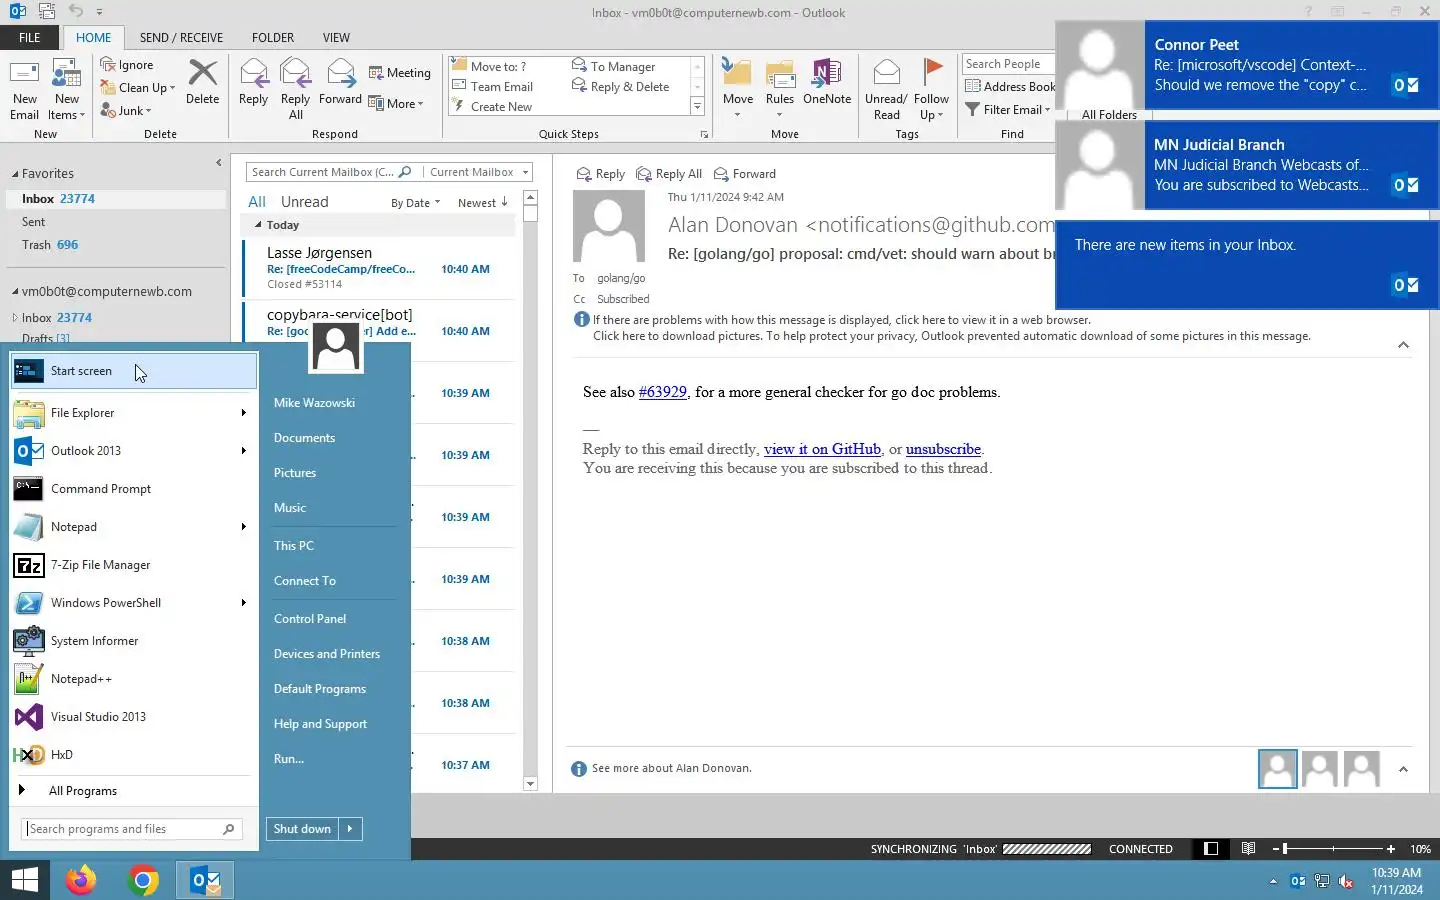Screen dimensions: 1440x900
Task: Click Reply All in the reading pane
Action: [x=669, y=174]
